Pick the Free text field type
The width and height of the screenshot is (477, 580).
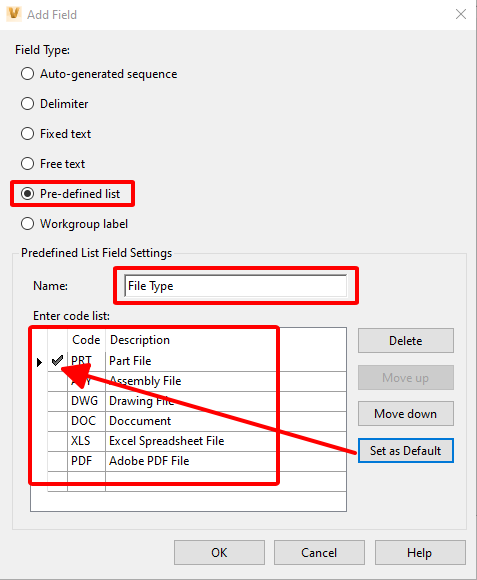pyautogui.click(x=53, y=163)
